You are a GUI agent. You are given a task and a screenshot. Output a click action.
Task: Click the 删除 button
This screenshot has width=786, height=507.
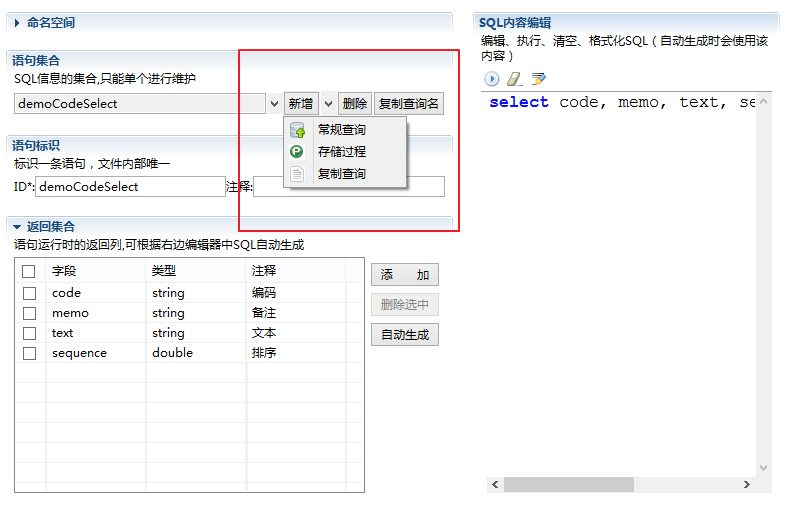pyautogui.click(x=355, y=104)
